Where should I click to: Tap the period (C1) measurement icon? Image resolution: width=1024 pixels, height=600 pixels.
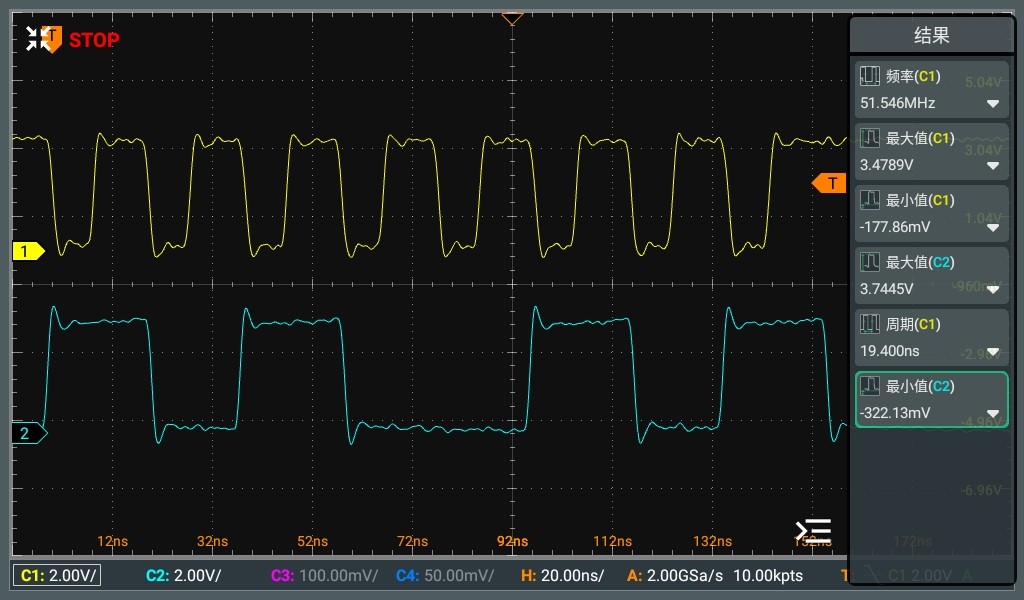point(871,324)
